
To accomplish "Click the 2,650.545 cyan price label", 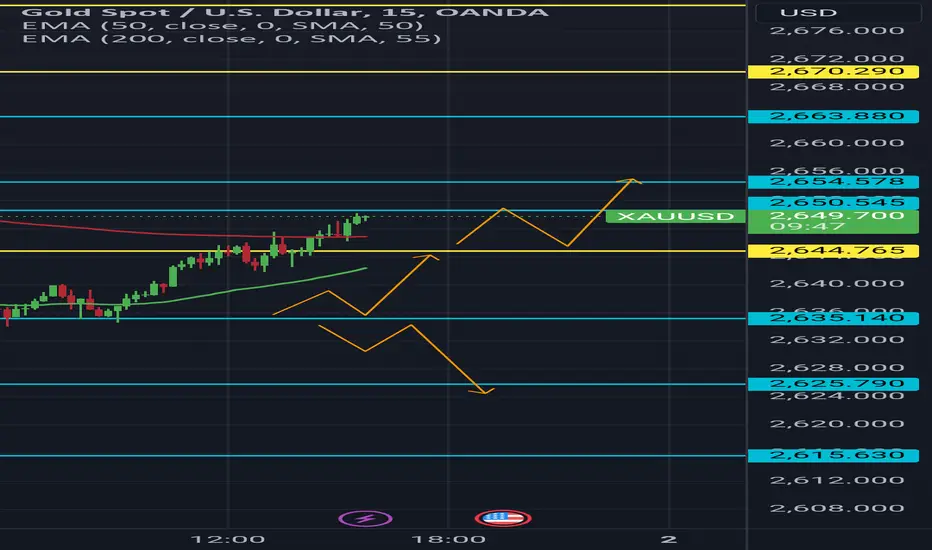I will (x=833, y=203).
